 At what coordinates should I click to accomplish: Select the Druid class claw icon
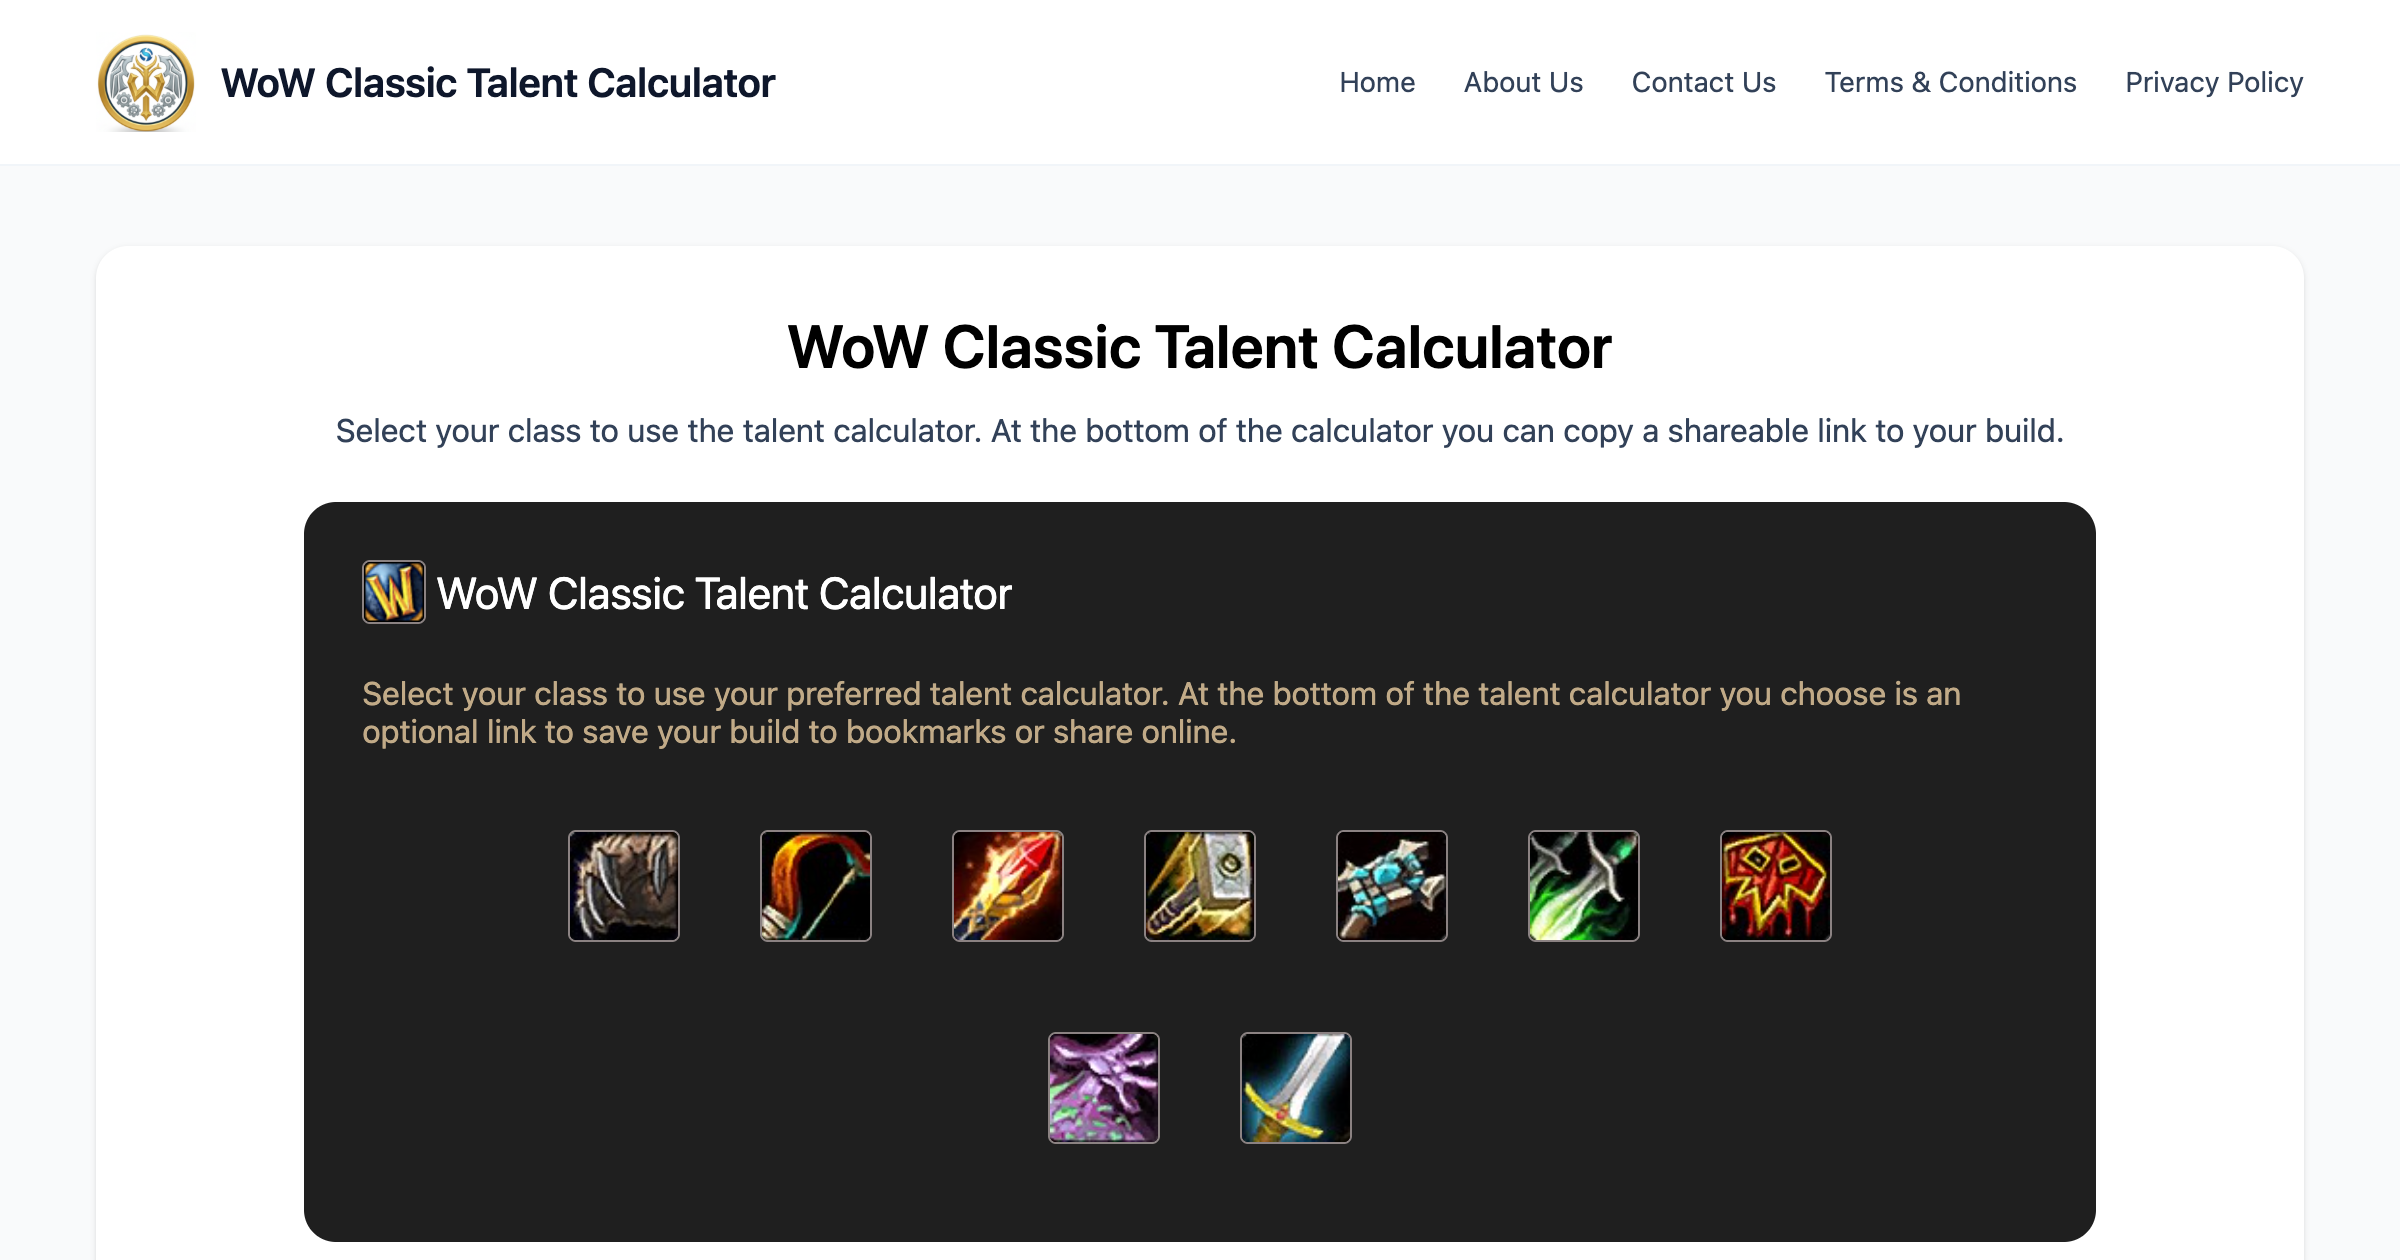(623, 886)
